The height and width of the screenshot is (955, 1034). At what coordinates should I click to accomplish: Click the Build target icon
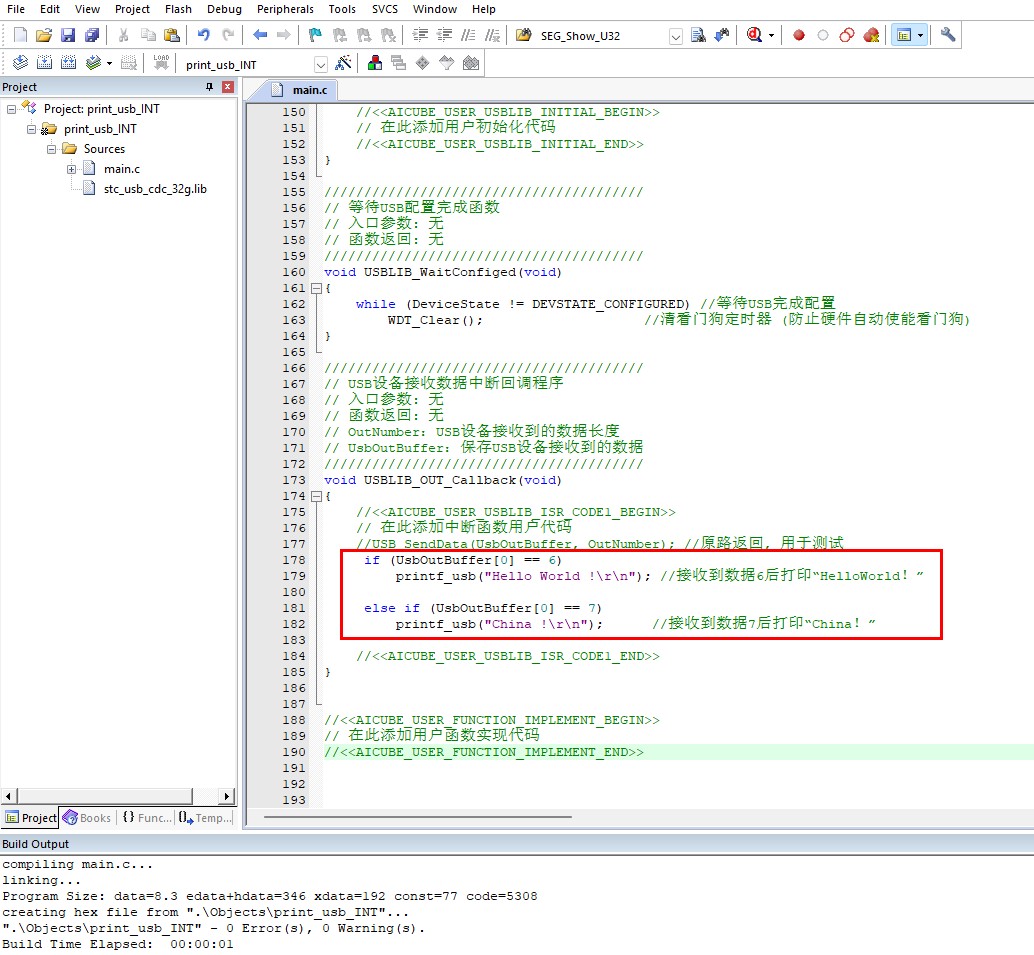click(44, 63)
